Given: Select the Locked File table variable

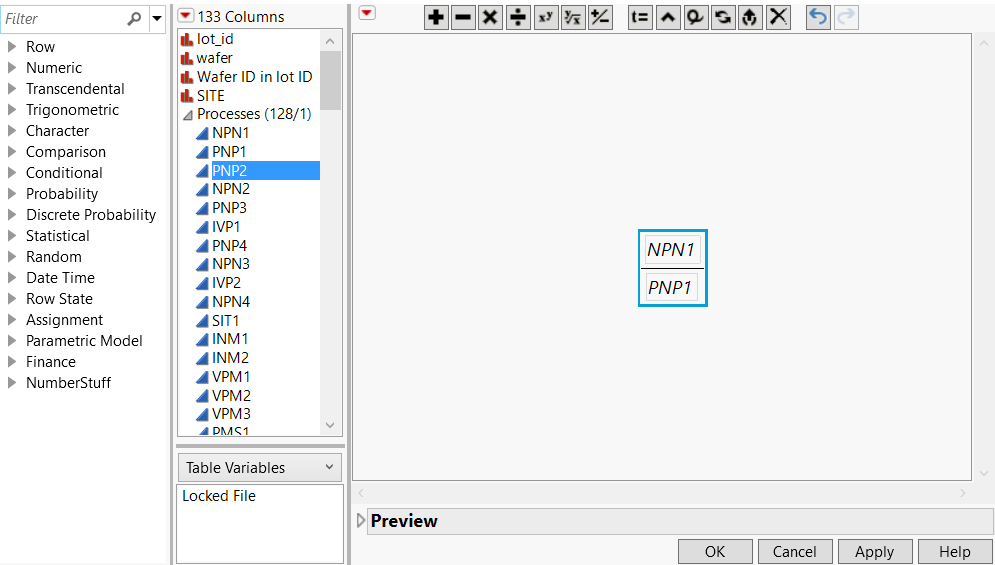Looking at the screenshot, I should (219, 496).
